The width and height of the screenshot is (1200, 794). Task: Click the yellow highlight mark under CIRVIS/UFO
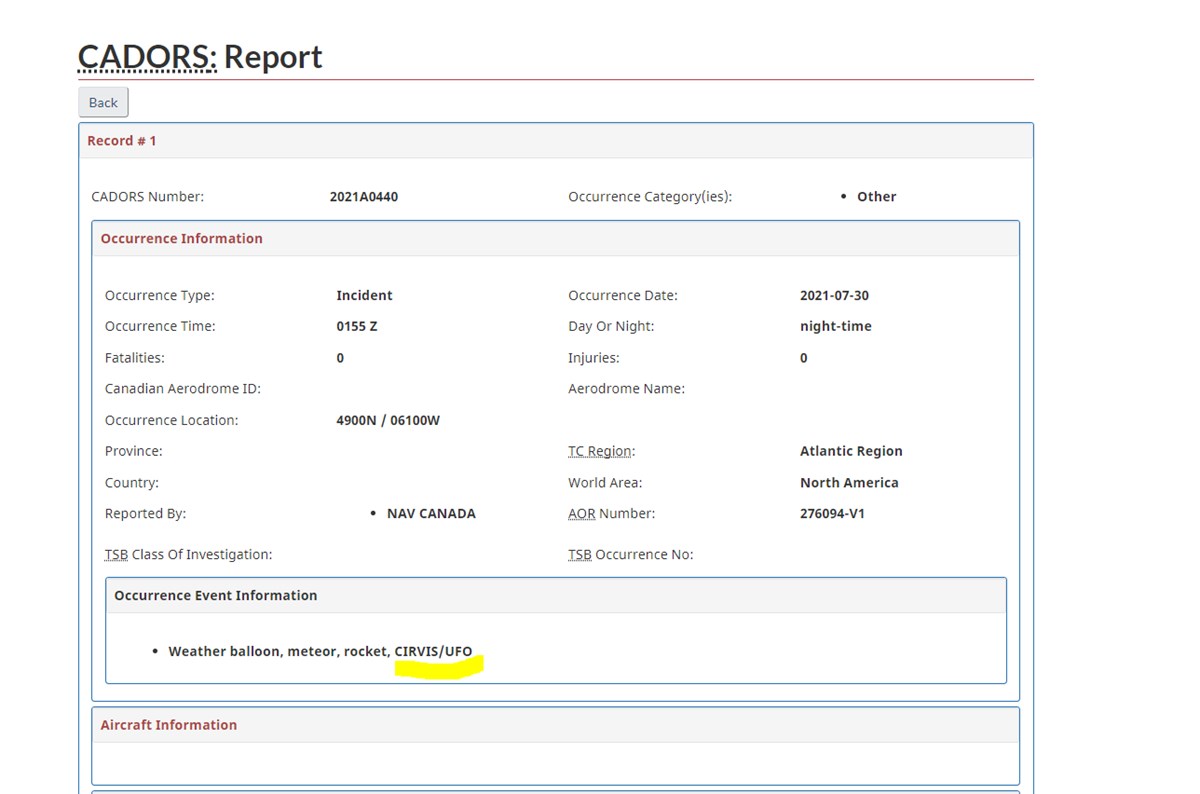(x=439, y=667)
